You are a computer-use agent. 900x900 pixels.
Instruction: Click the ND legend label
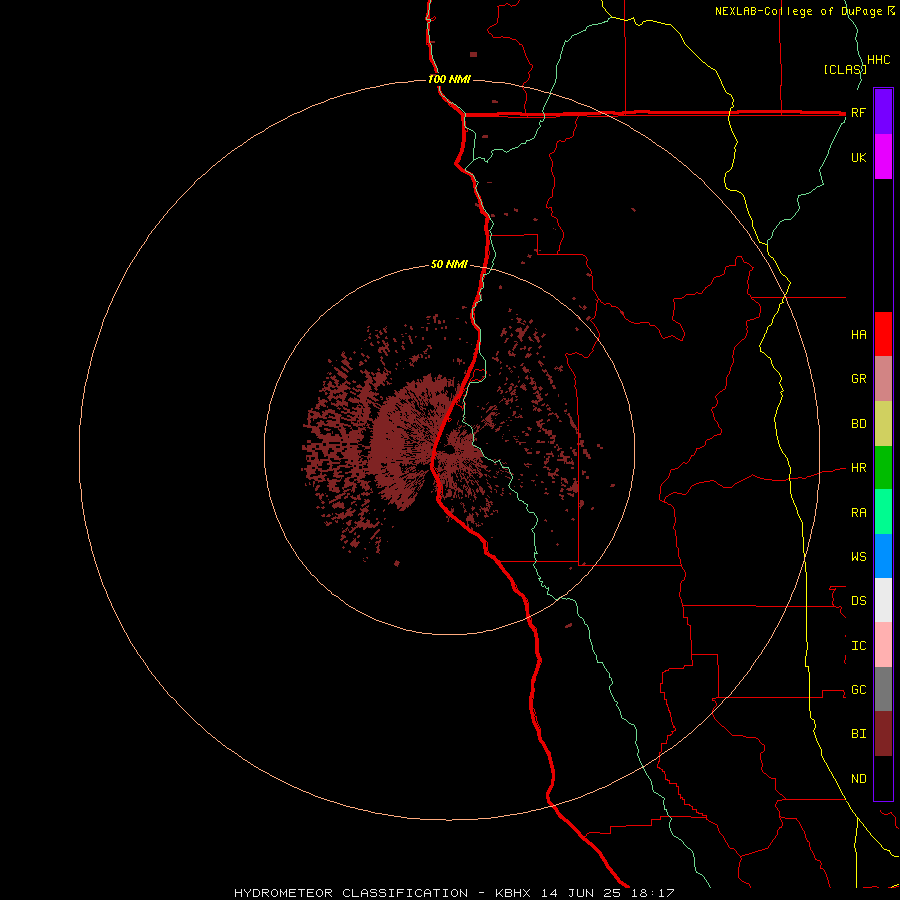coord(859,779)
